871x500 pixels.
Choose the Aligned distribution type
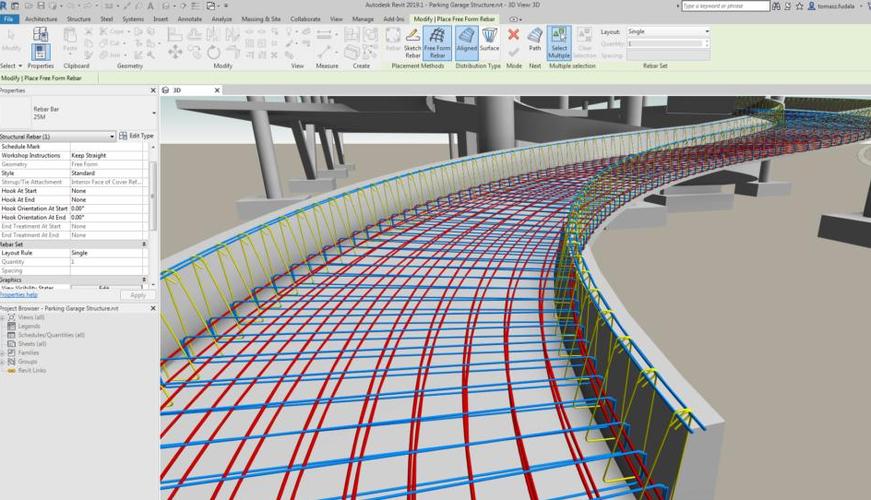(467, 42)
